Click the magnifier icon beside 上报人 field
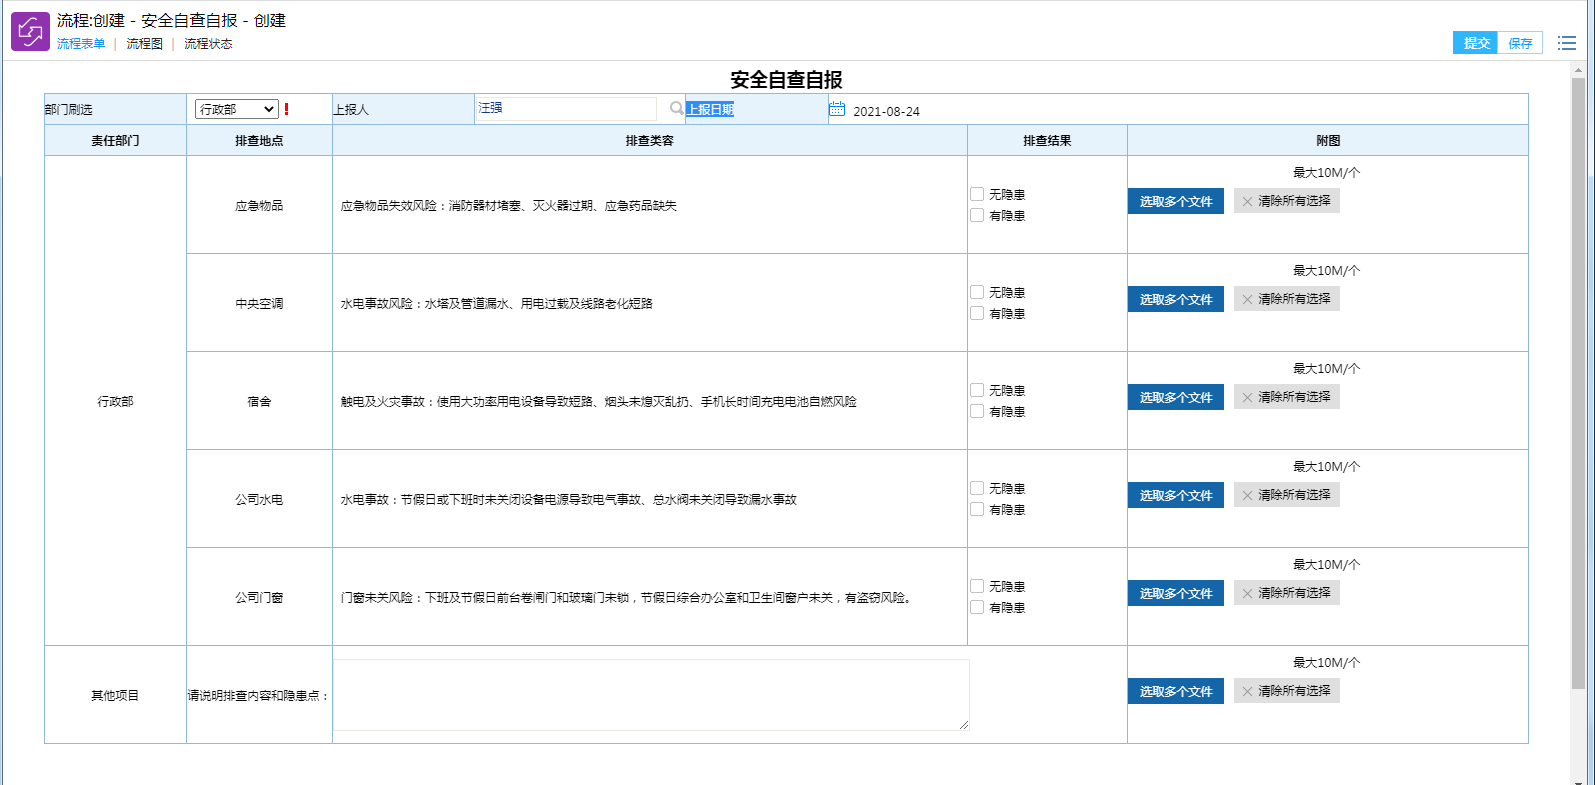Image resolution: width=1595 pixels, height=785 pixels. click(677, 109)
